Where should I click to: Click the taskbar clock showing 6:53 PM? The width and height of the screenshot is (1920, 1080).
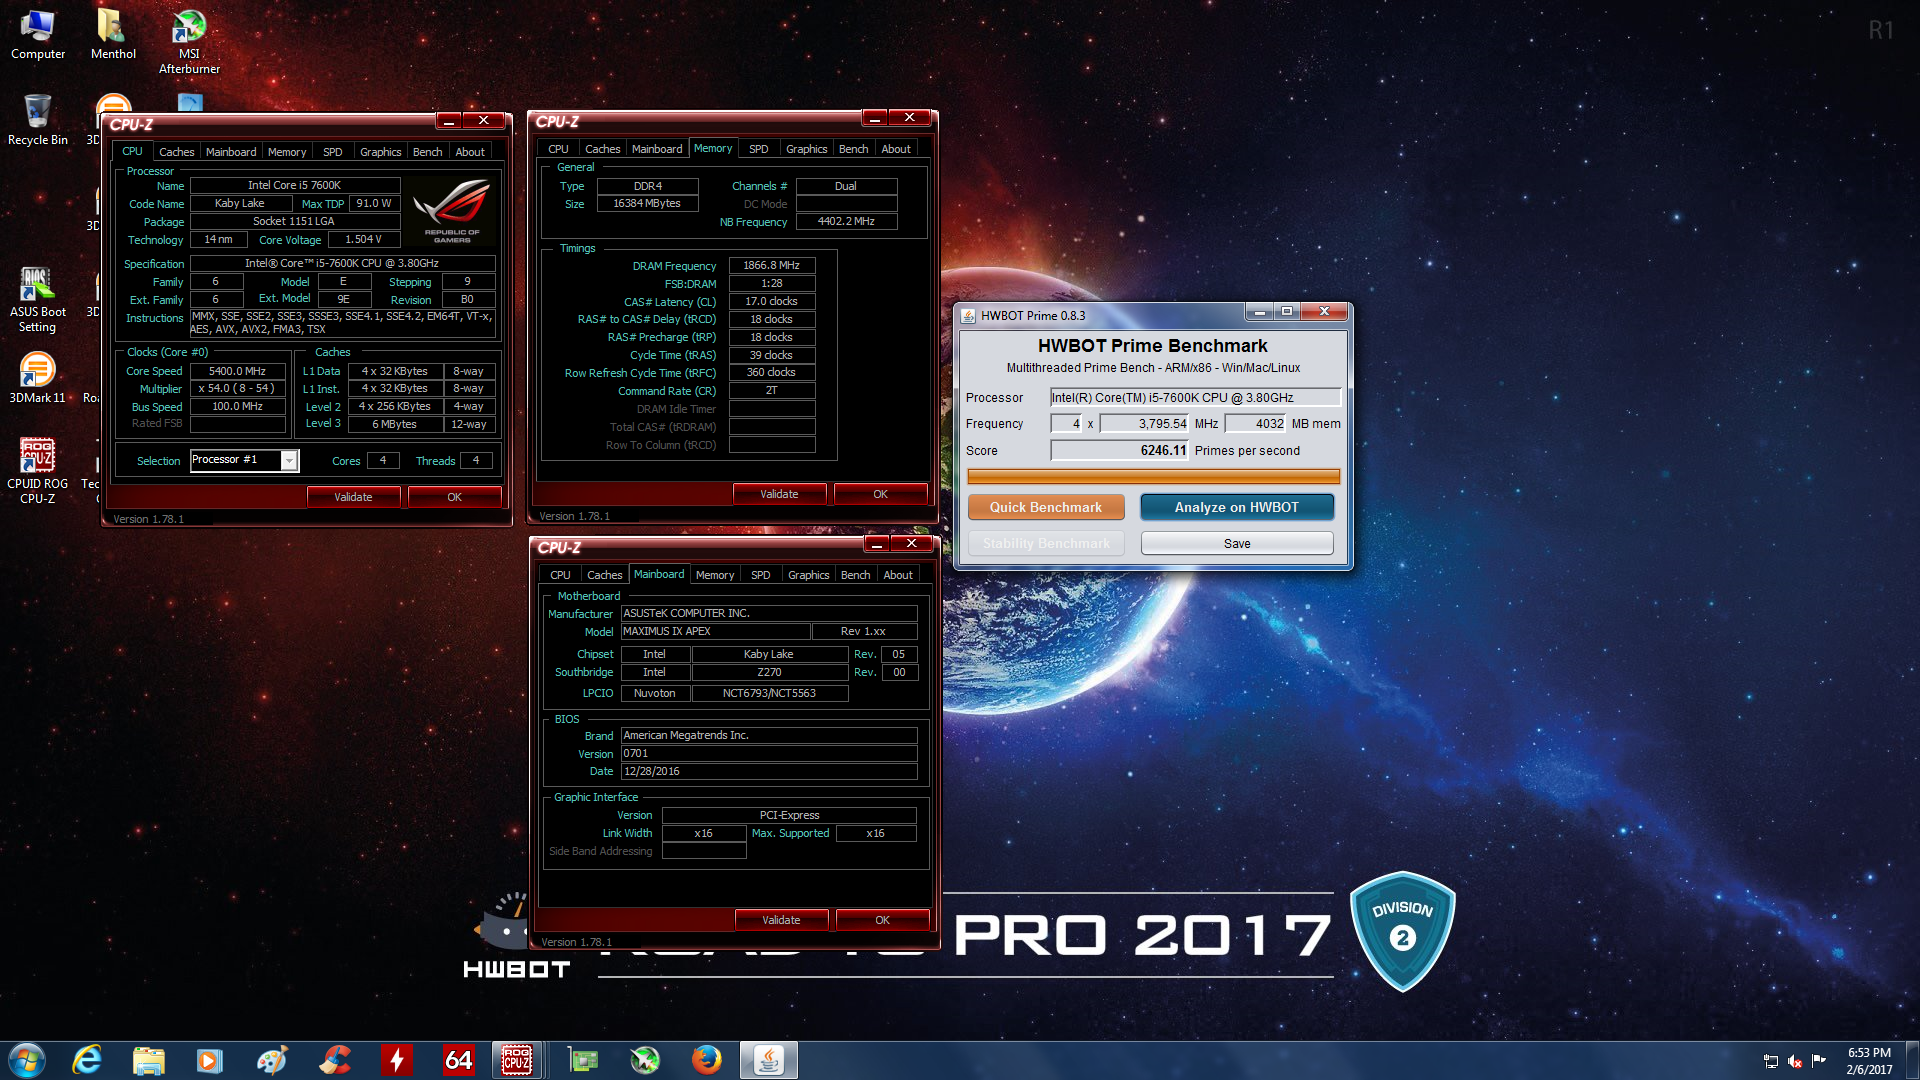tap(1869, 1061)
